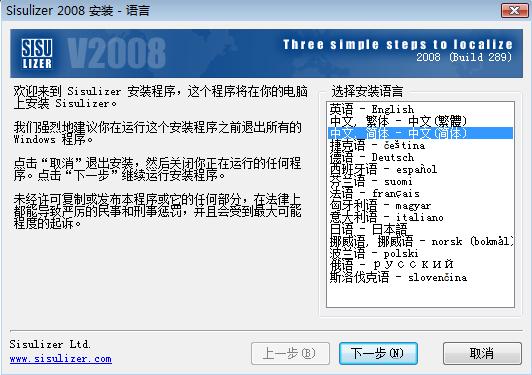Screen dimensions: 532x375
Task: Select 匈牙利语 - magyar language
Action: point(420,205)
